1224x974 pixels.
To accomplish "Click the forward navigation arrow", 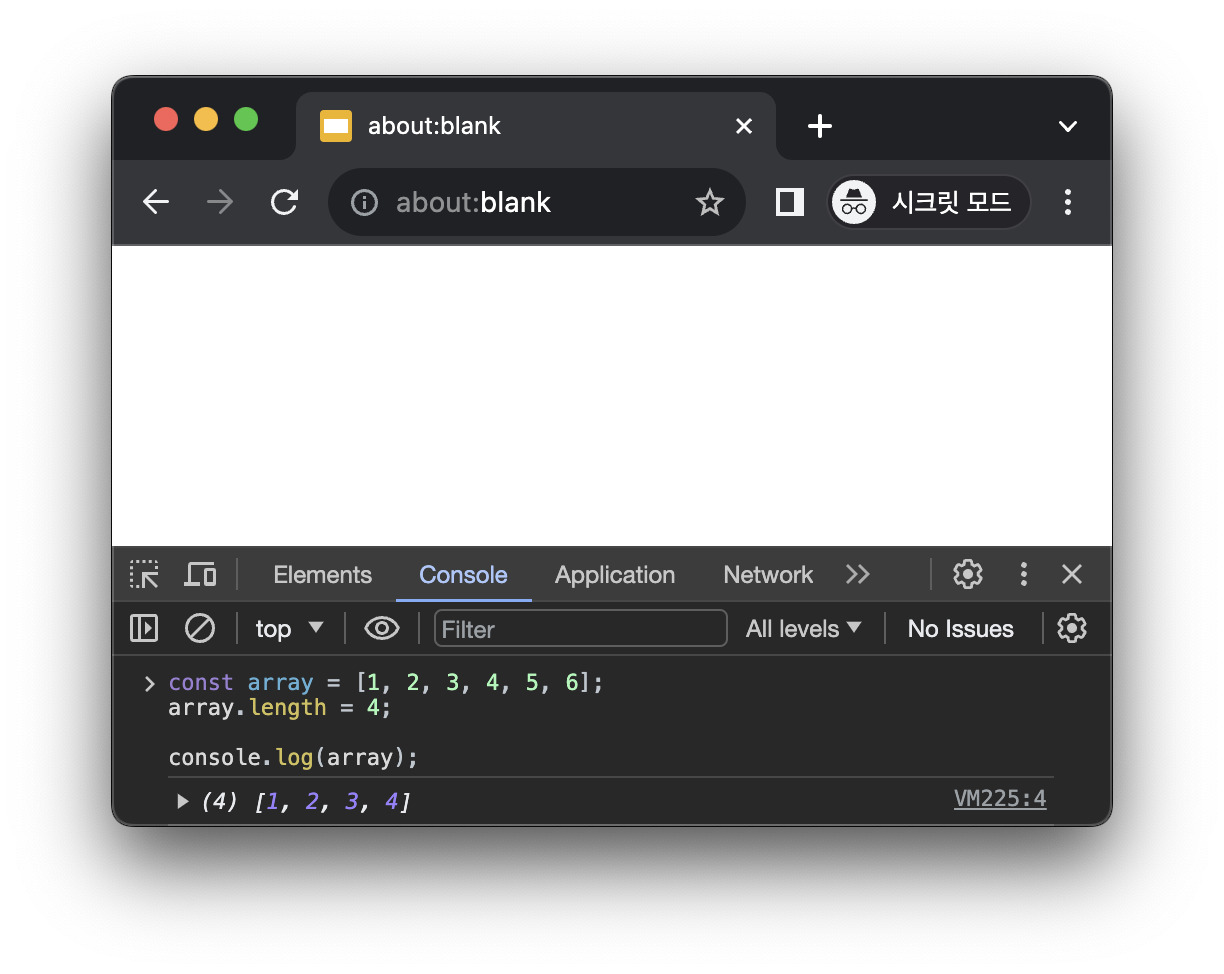I will click(x=219, y=203).
